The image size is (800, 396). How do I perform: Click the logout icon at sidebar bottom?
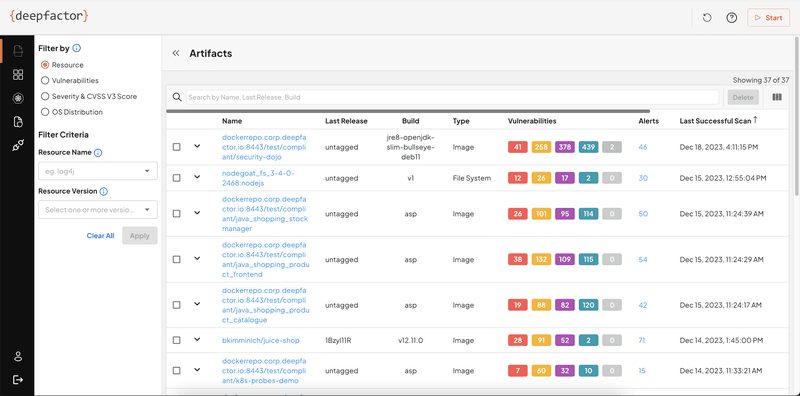point(18,380)
